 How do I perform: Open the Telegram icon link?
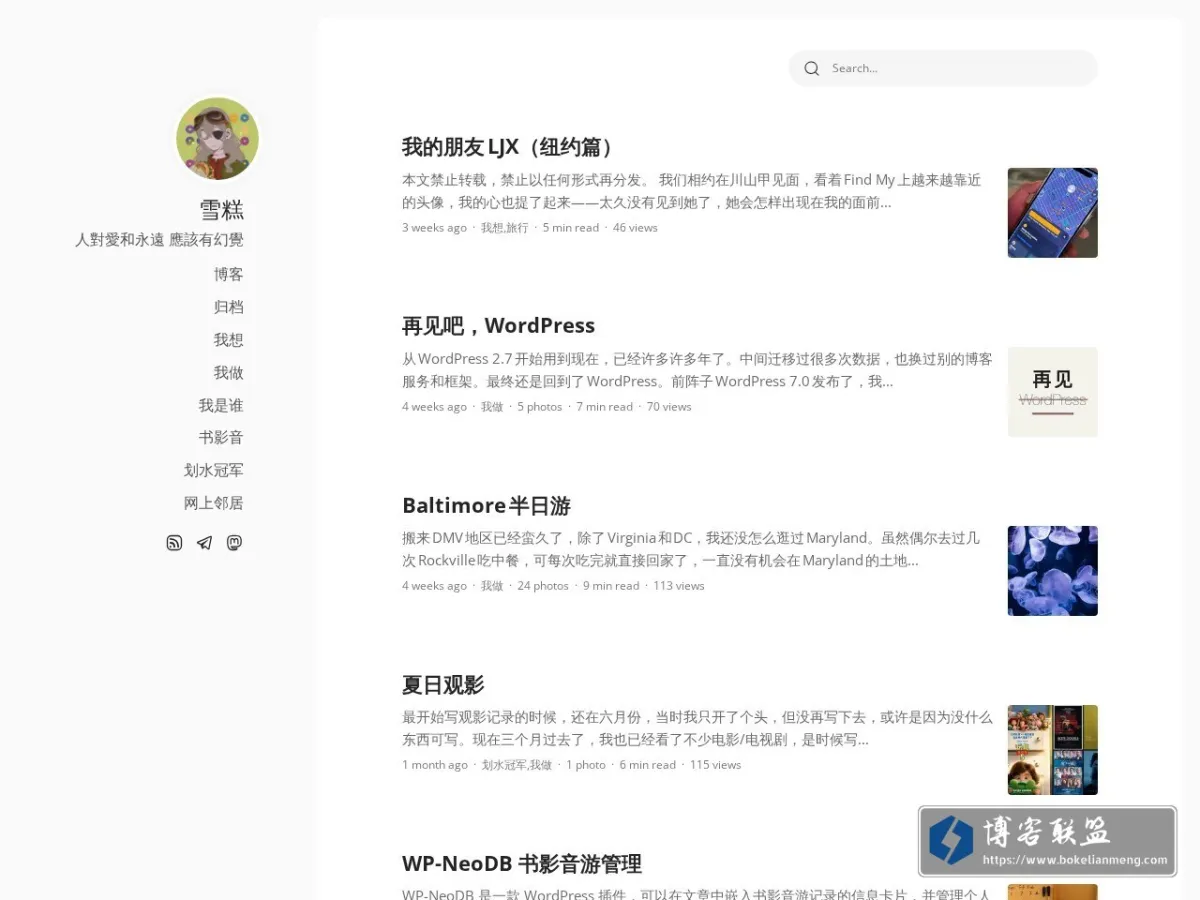pos(204,543)
